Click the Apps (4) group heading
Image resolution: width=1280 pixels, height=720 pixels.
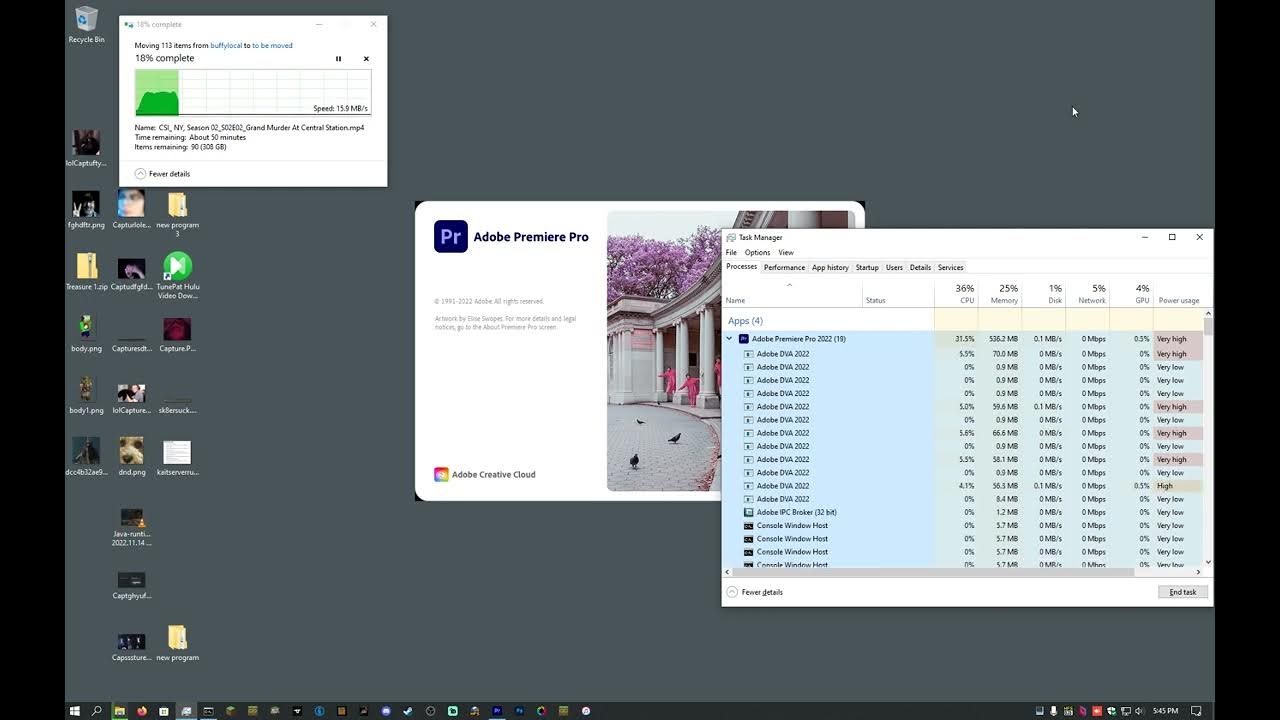coord(745,321)
